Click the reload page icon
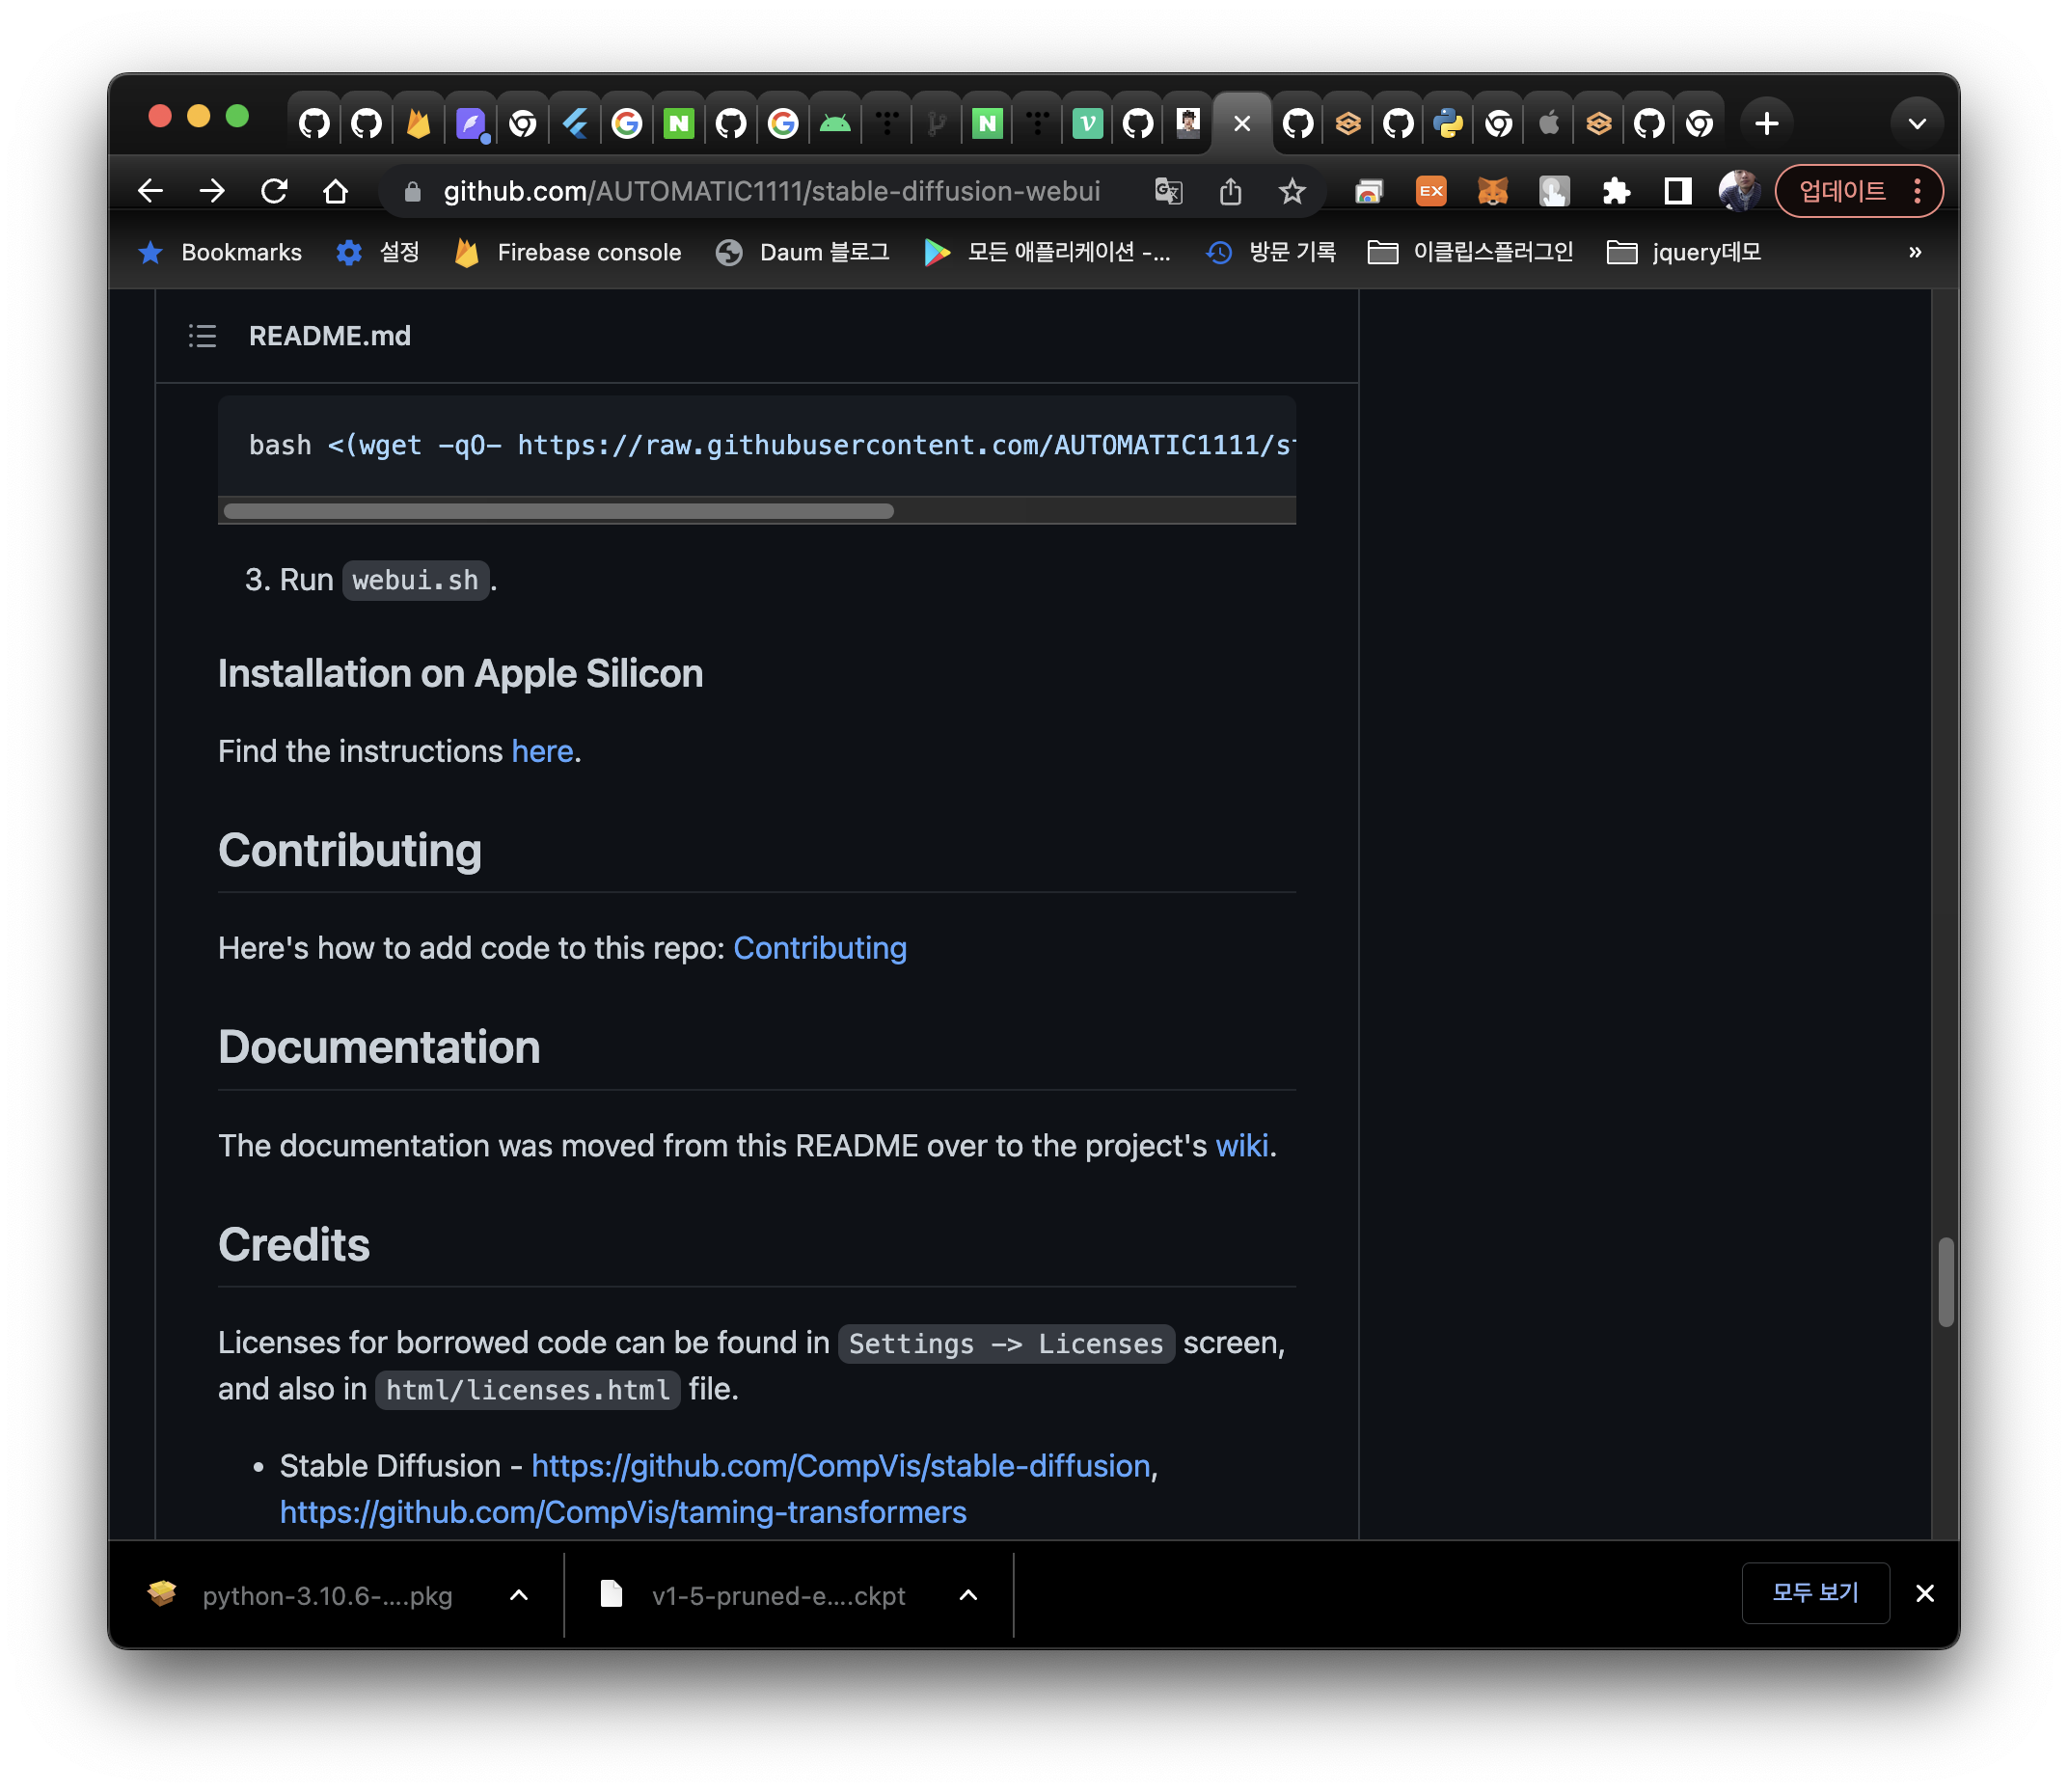This screenshot has height=1792, width=2068. tap(274, 191)
